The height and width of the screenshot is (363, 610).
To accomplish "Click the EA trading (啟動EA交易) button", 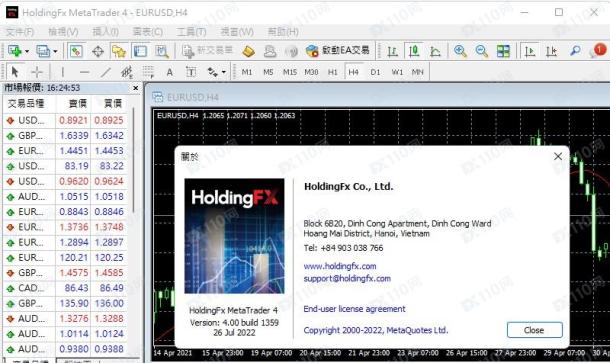I will tap(338, 51).
